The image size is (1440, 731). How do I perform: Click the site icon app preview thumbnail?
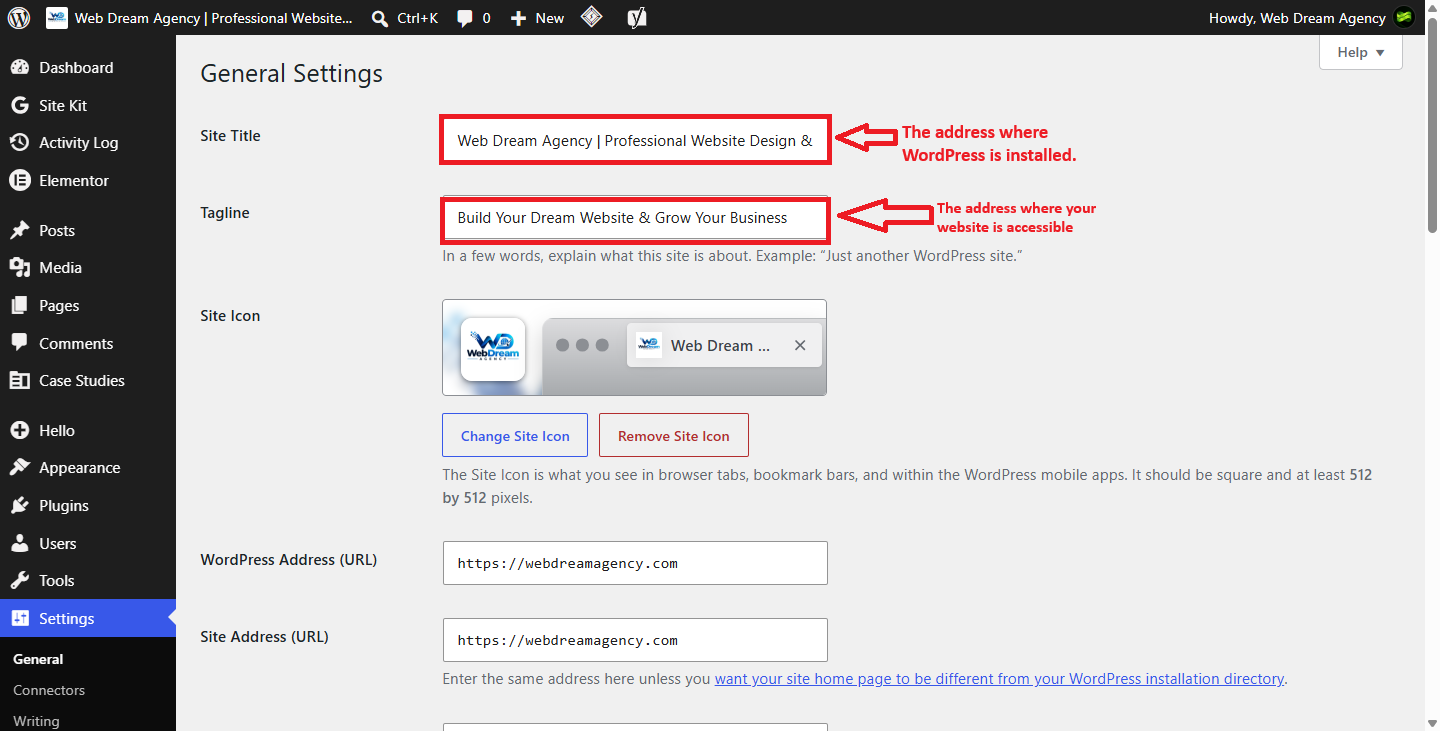493,349
